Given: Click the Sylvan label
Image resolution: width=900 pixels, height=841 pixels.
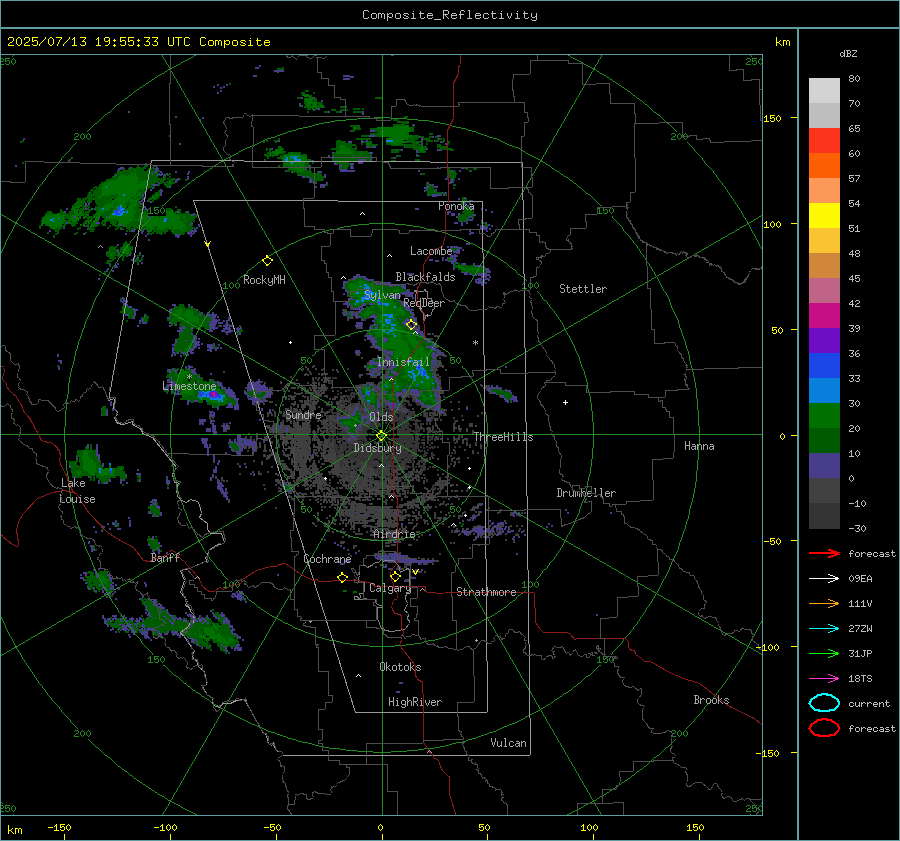Looking at the screenshot, I should coord(382,295).
